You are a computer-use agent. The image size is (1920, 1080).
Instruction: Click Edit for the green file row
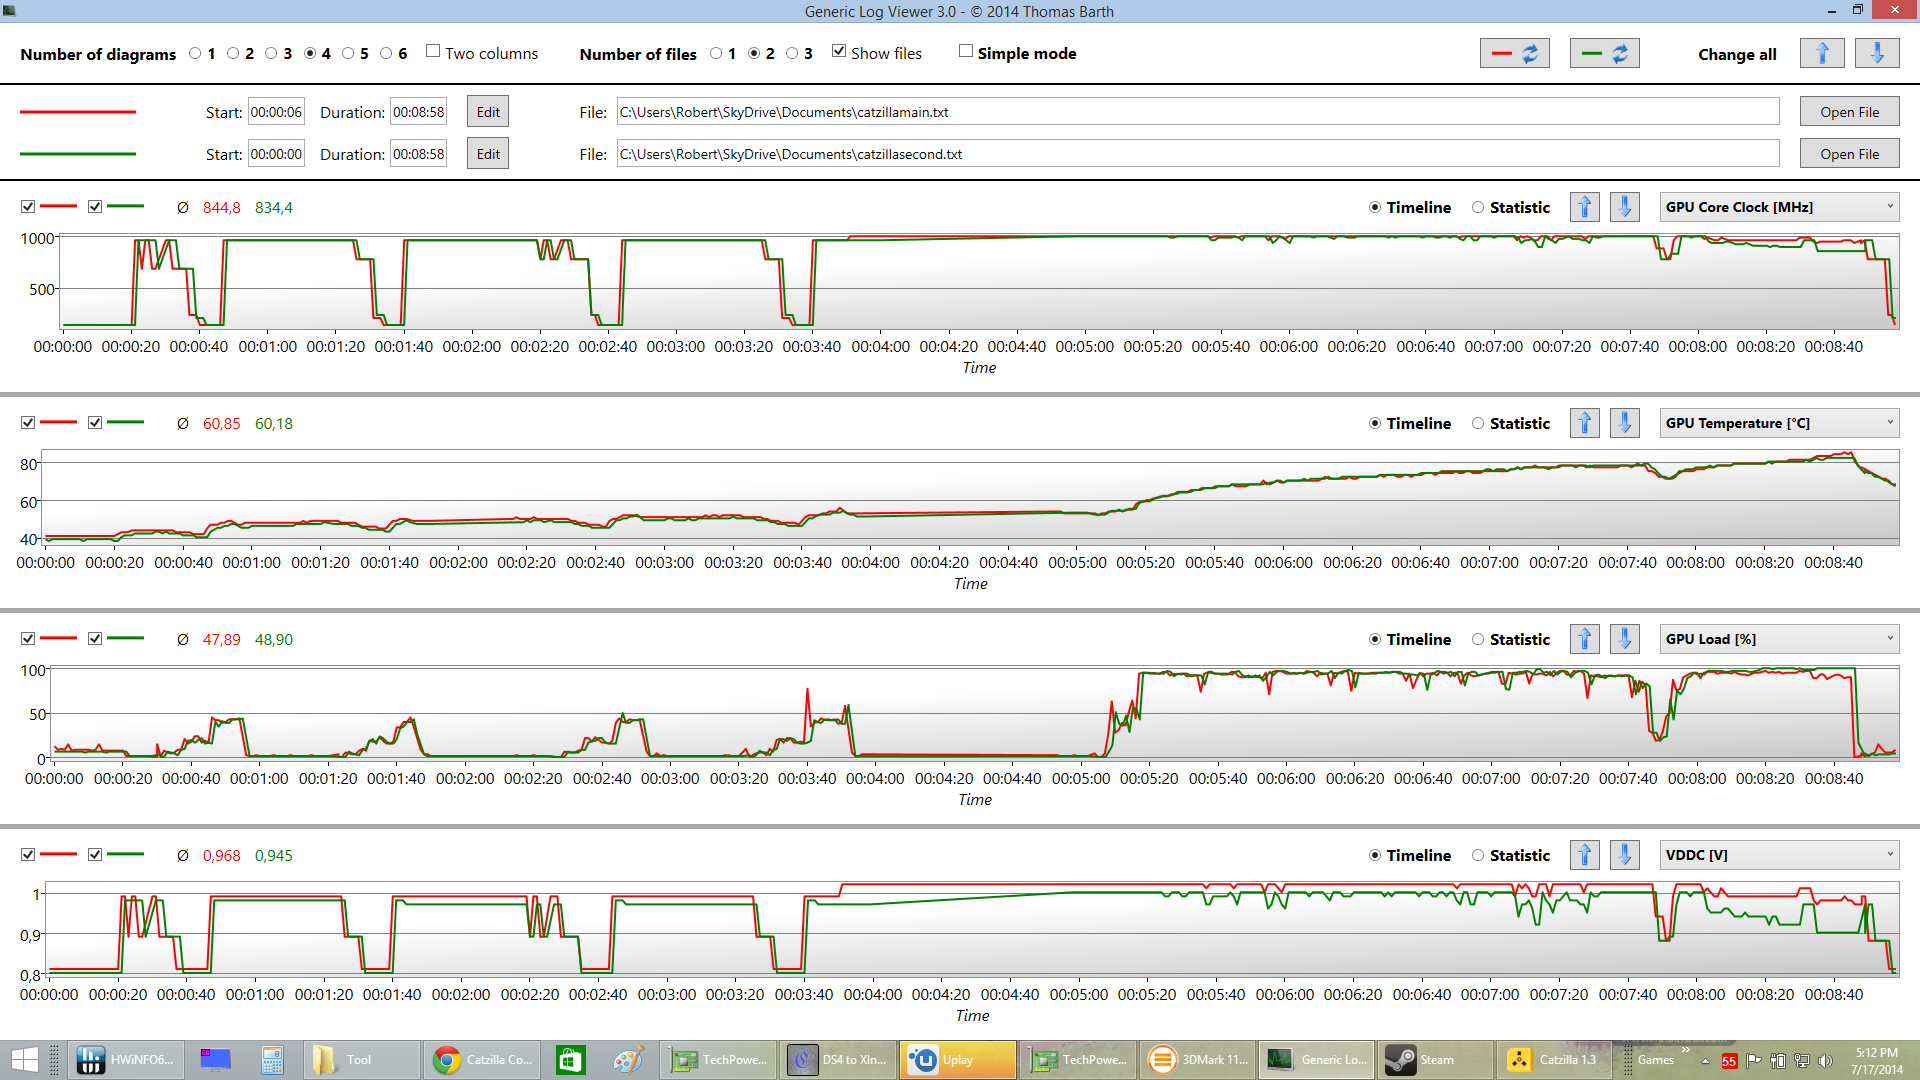pos(488,154)
